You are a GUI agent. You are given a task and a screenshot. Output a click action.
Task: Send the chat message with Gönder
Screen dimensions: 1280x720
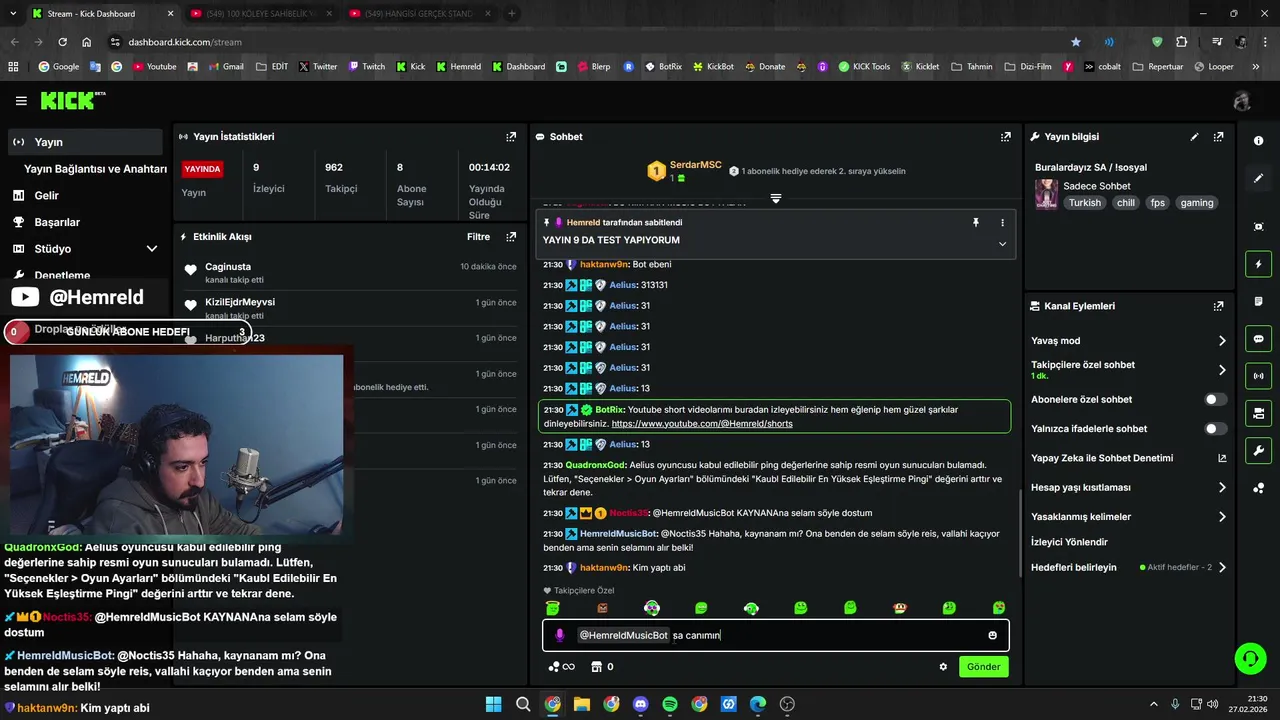click(x=983, y=667)
